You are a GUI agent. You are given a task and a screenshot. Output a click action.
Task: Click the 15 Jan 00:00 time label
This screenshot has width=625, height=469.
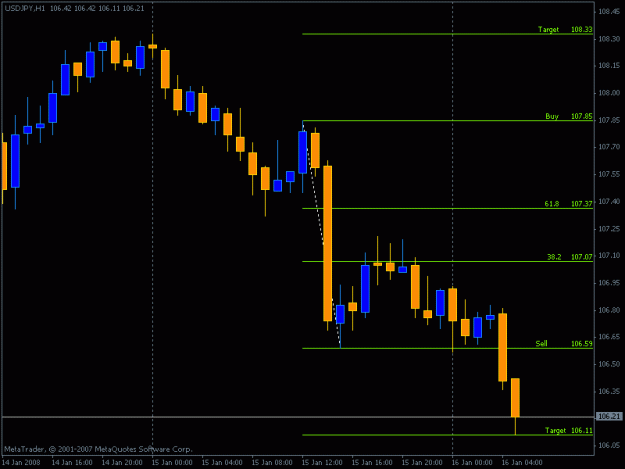(172, 463)
